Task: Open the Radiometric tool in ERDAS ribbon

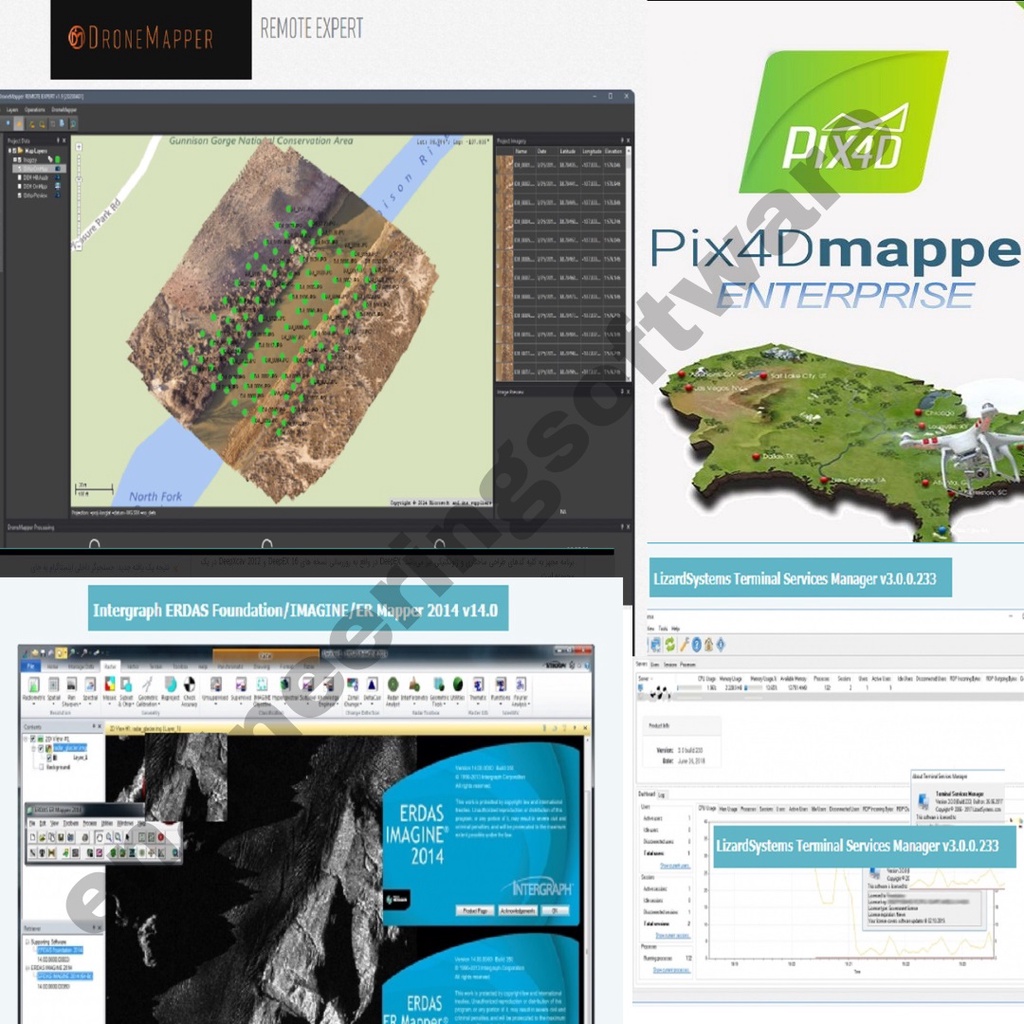Action: [x=33, y=689]
